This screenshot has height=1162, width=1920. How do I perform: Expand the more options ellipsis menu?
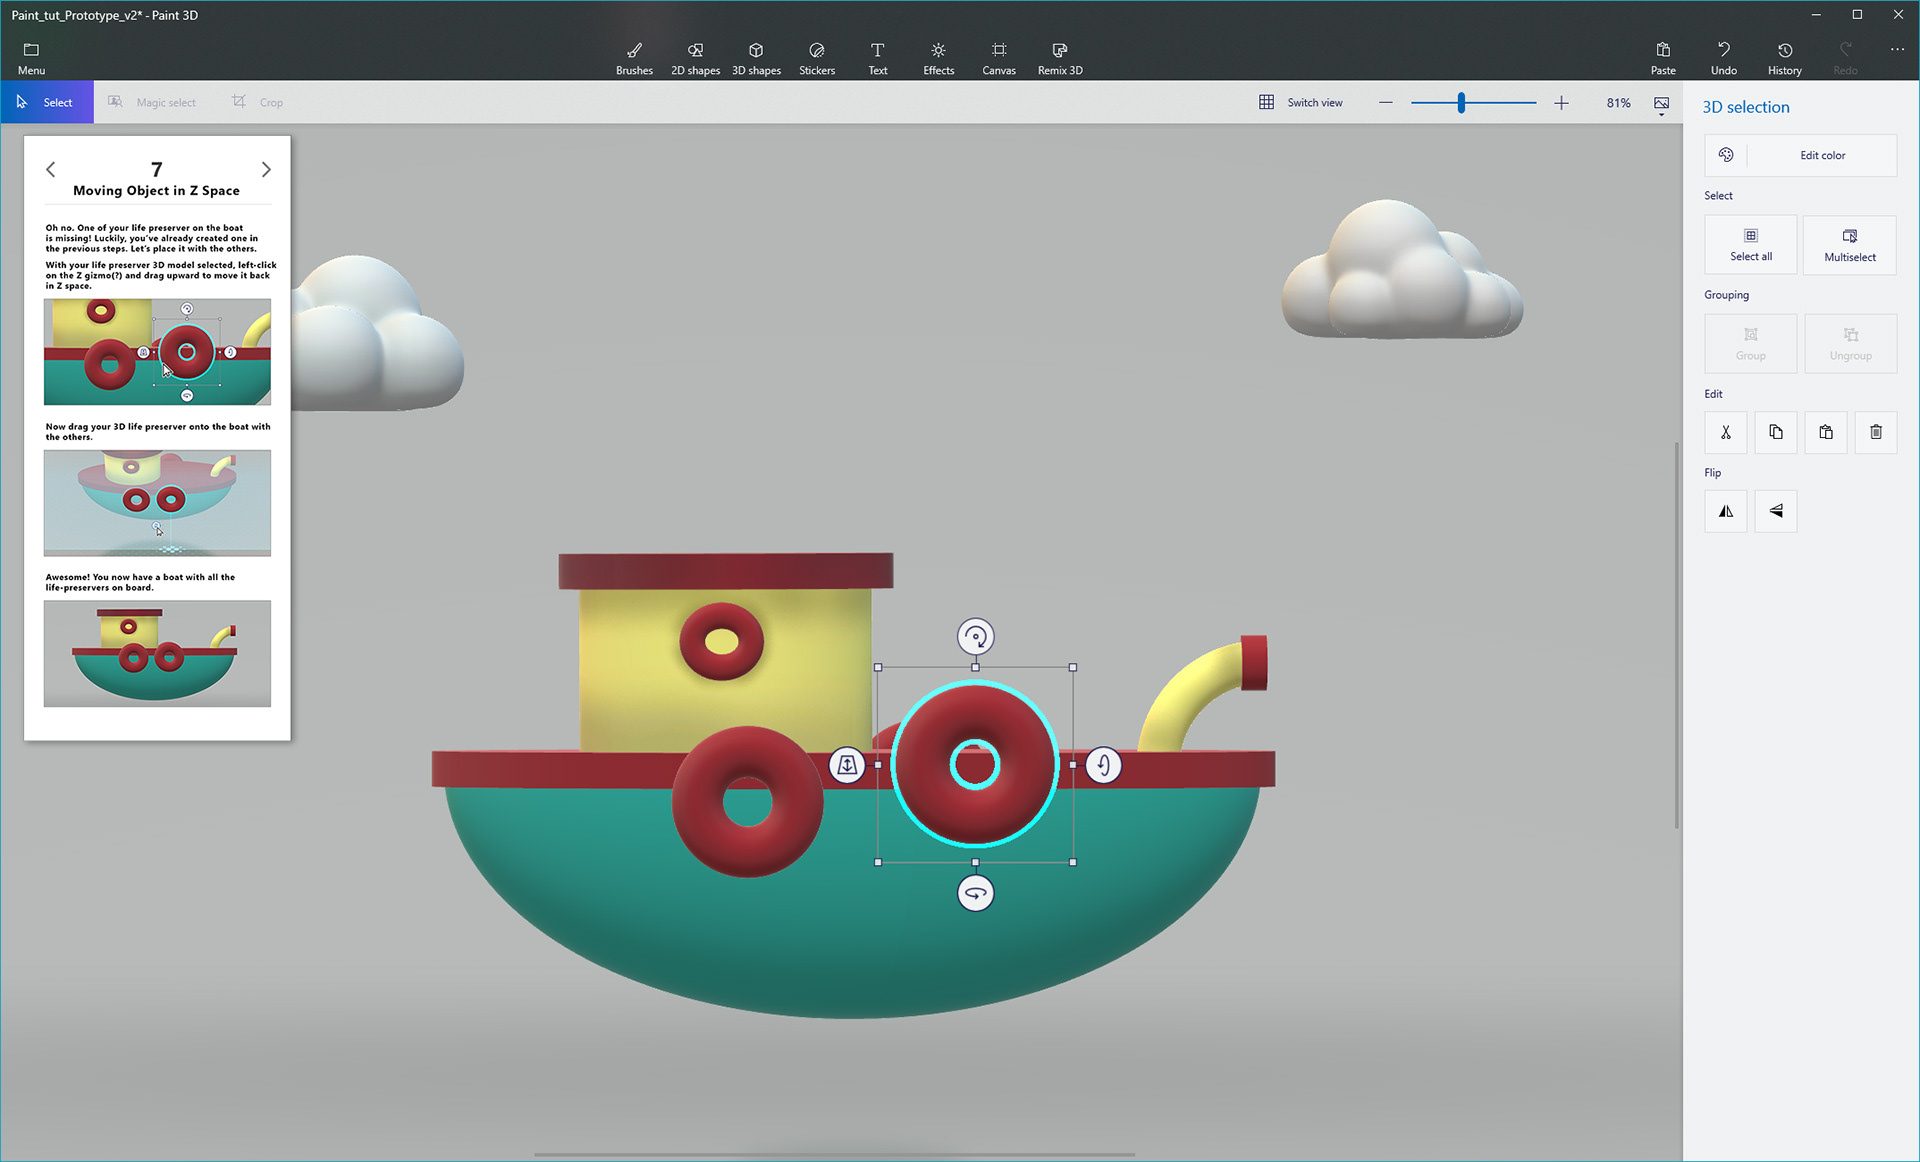[1896, 50]
